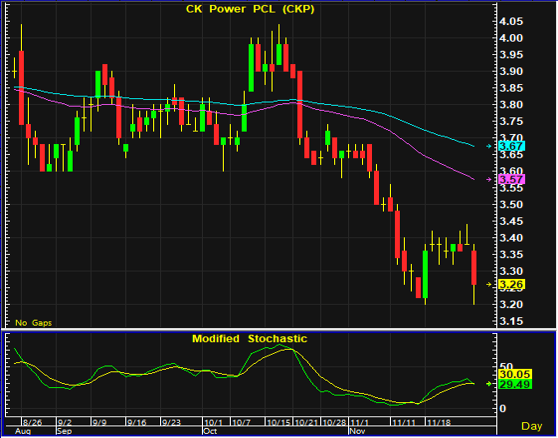
Task: Click the Modified Stochastic panel title
Action: pyautogui.click(x=249, y=338)
